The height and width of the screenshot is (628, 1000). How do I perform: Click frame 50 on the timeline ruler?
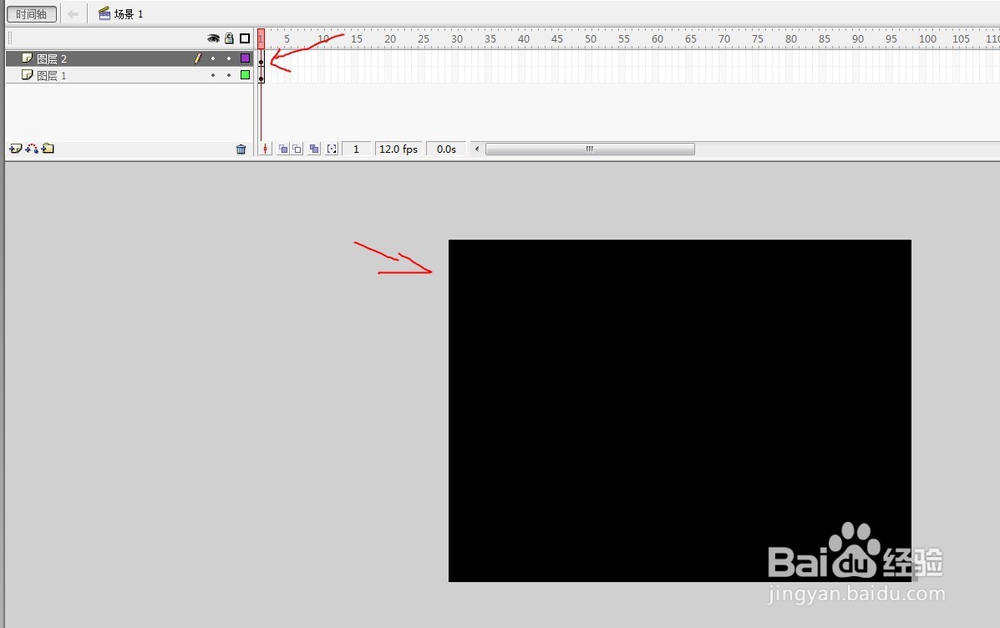[x=591, y=39]
